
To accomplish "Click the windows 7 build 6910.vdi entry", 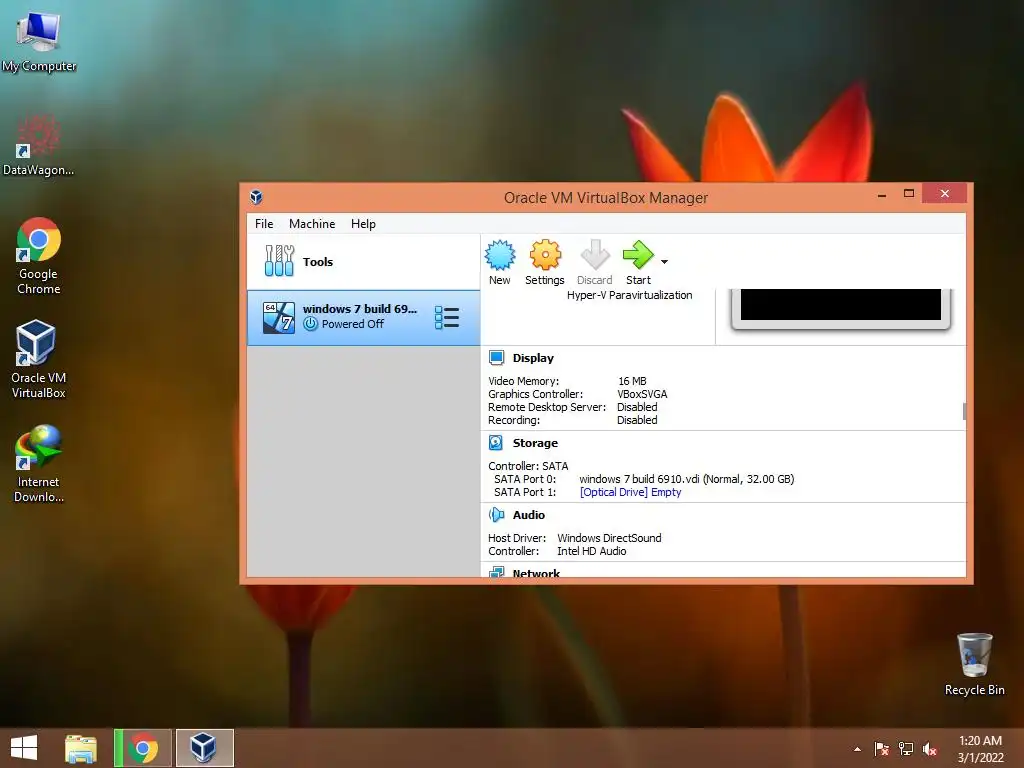I will point(686,479).
